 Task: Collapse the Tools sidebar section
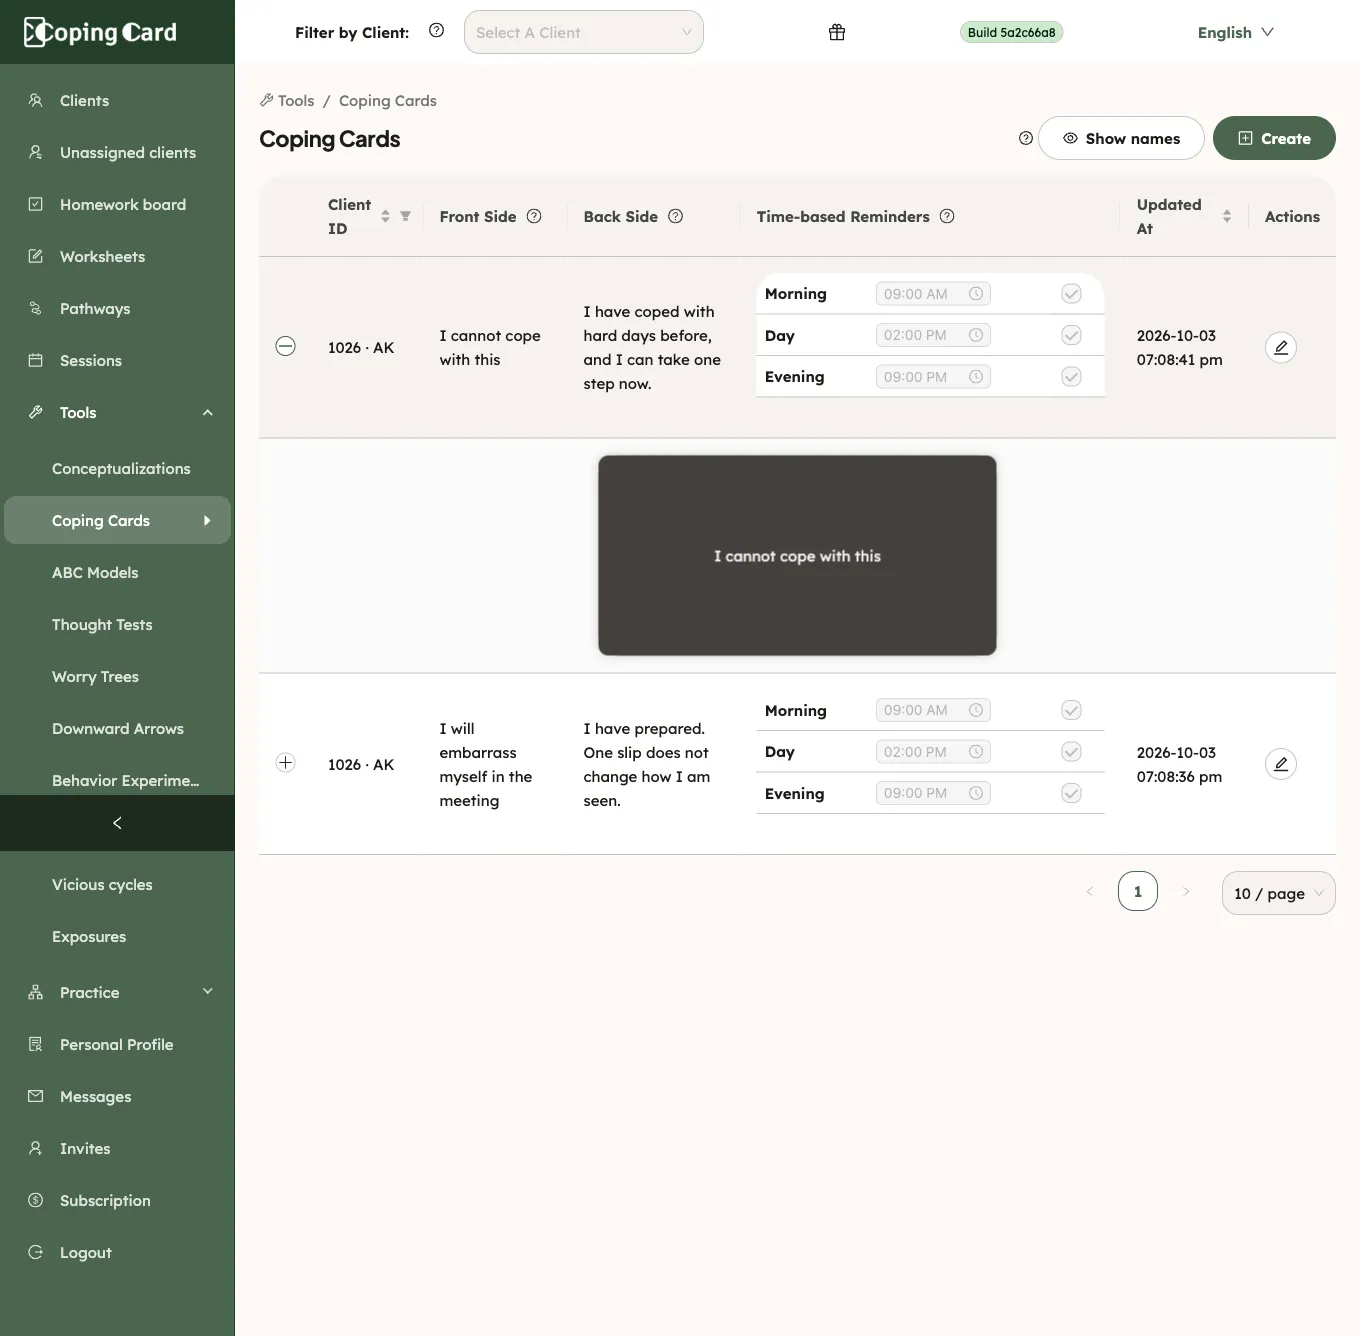point(117,412)
